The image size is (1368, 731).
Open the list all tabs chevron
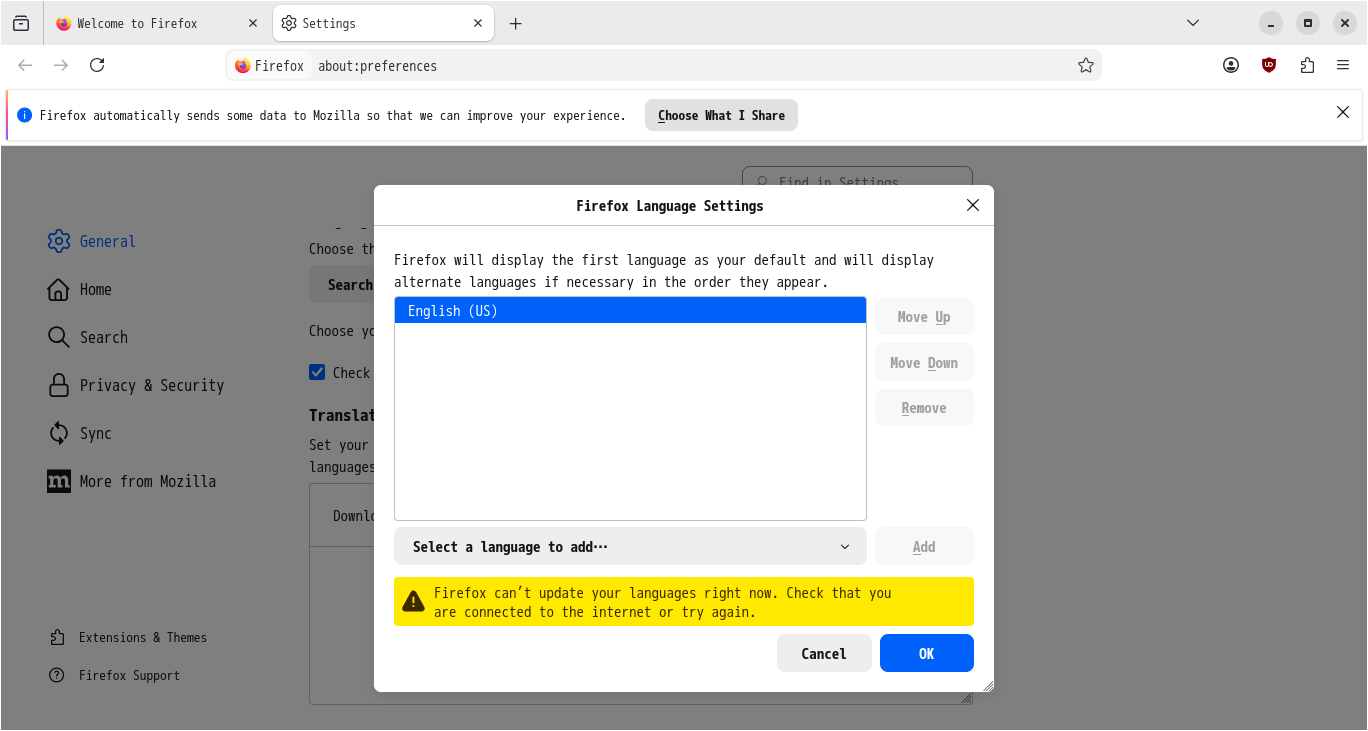point(1192,23)
